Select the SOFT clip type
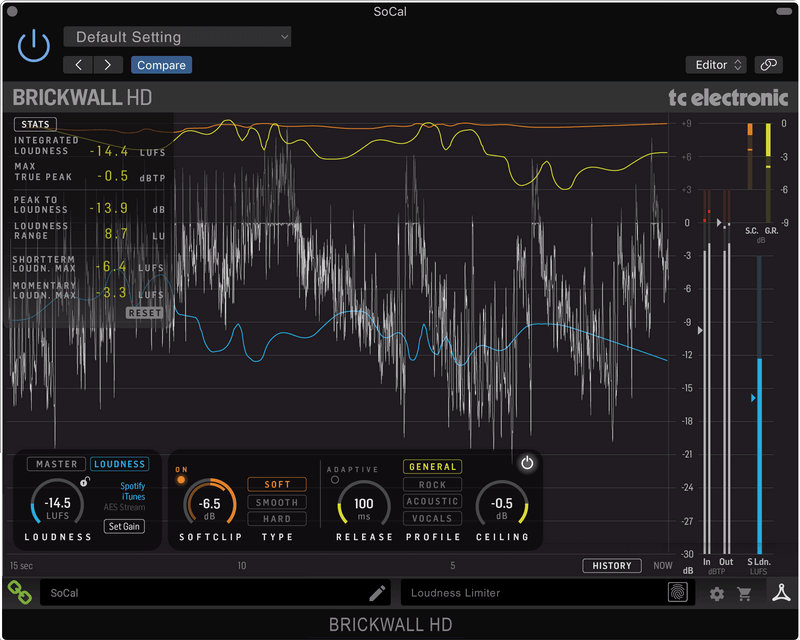 point(277,484)
